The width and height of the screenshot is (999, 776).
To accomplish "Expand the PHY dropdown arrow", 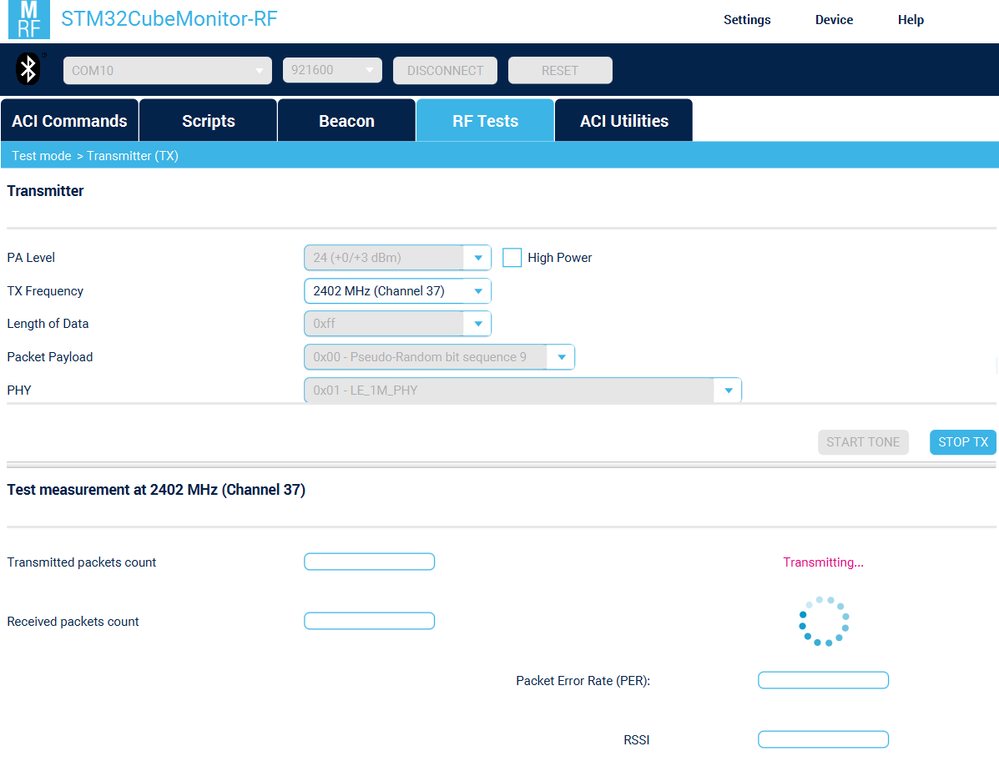I will tap(728, 391).
